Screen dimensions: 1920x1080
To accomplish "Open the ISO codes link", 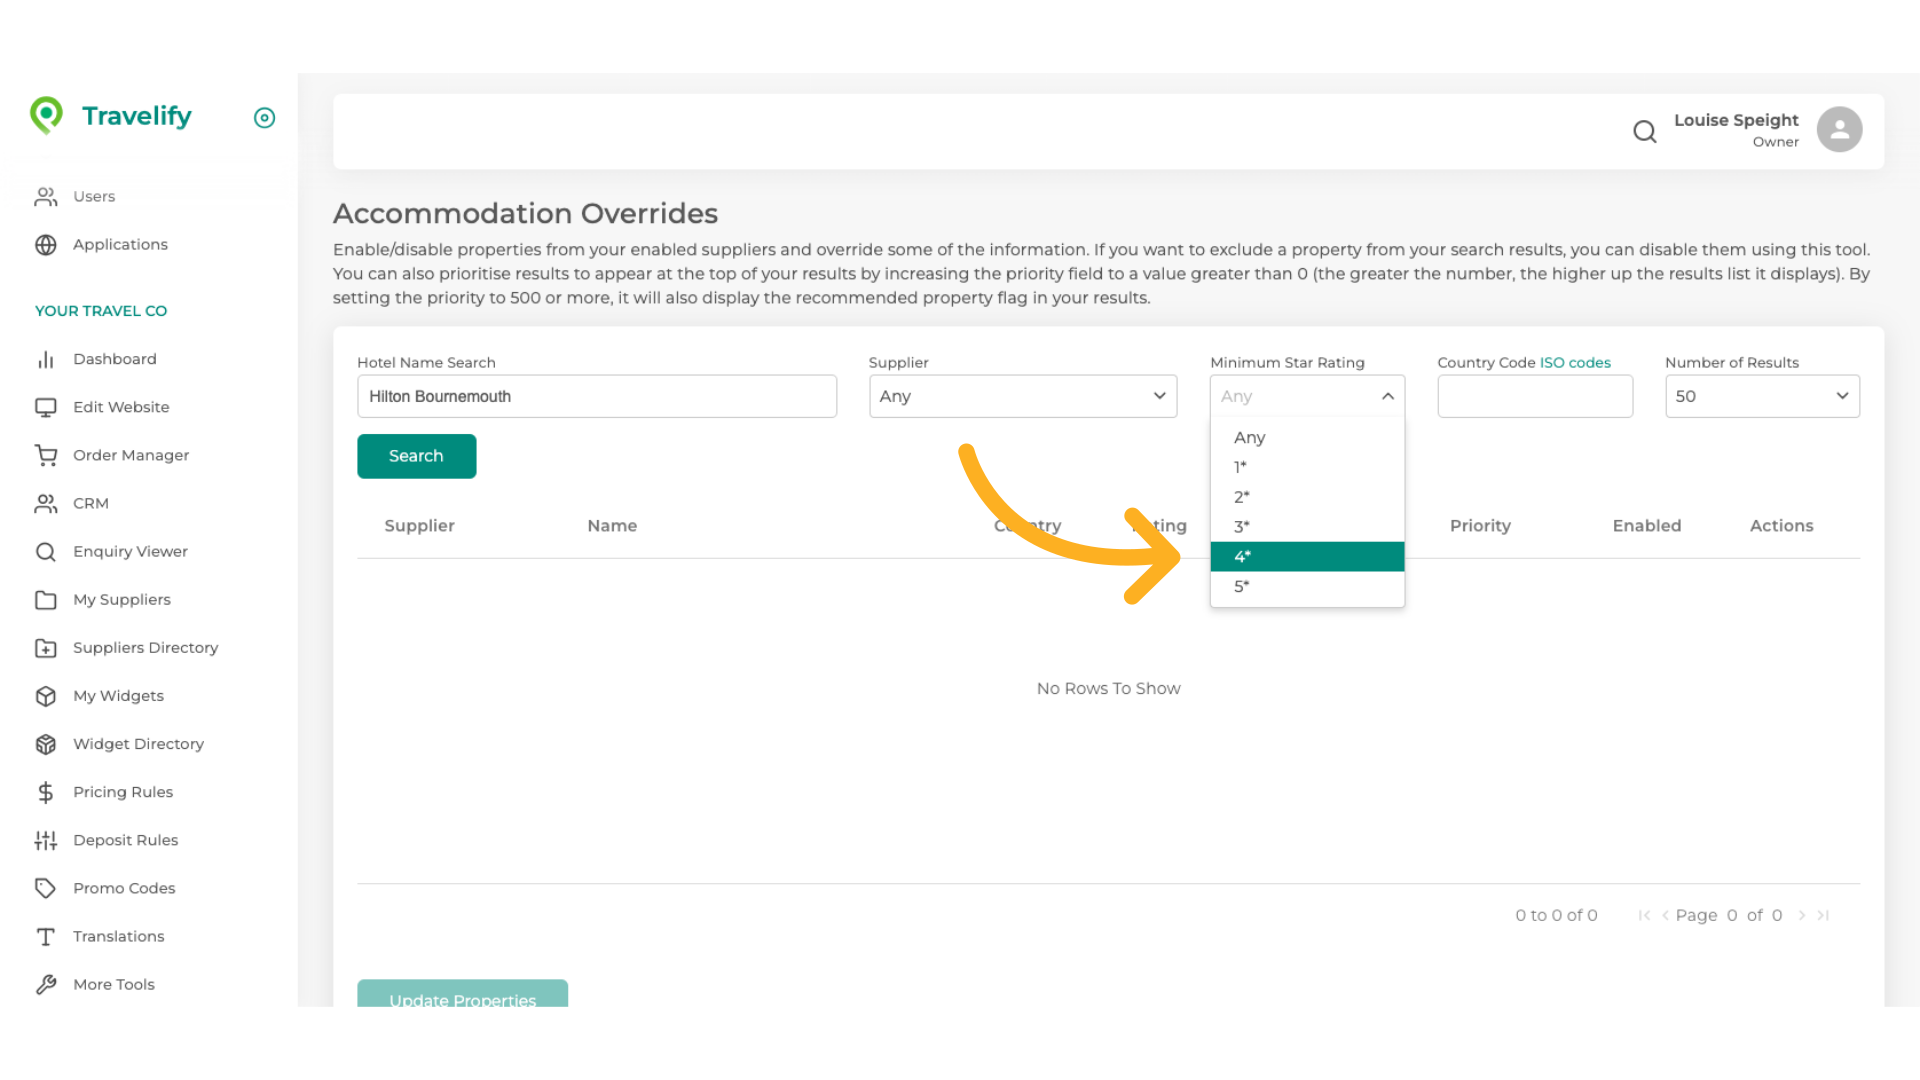I will [x=1575, y=362].
